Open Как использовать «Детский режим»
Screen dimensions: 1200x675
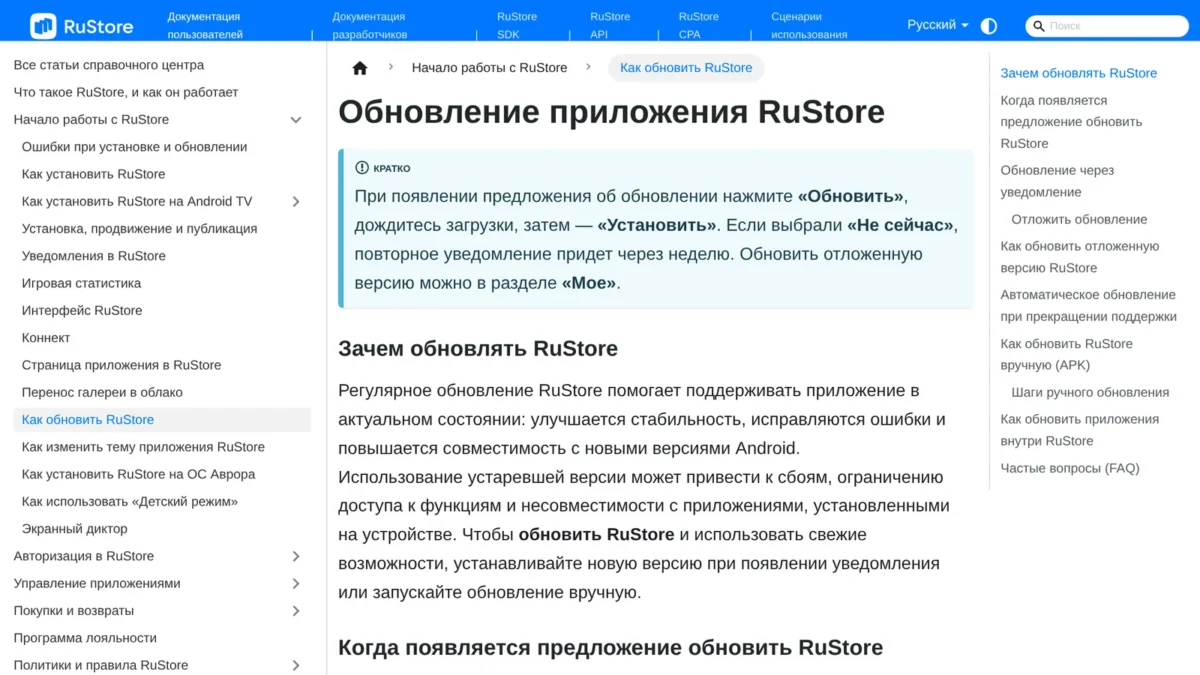click(x=130, y=502)
